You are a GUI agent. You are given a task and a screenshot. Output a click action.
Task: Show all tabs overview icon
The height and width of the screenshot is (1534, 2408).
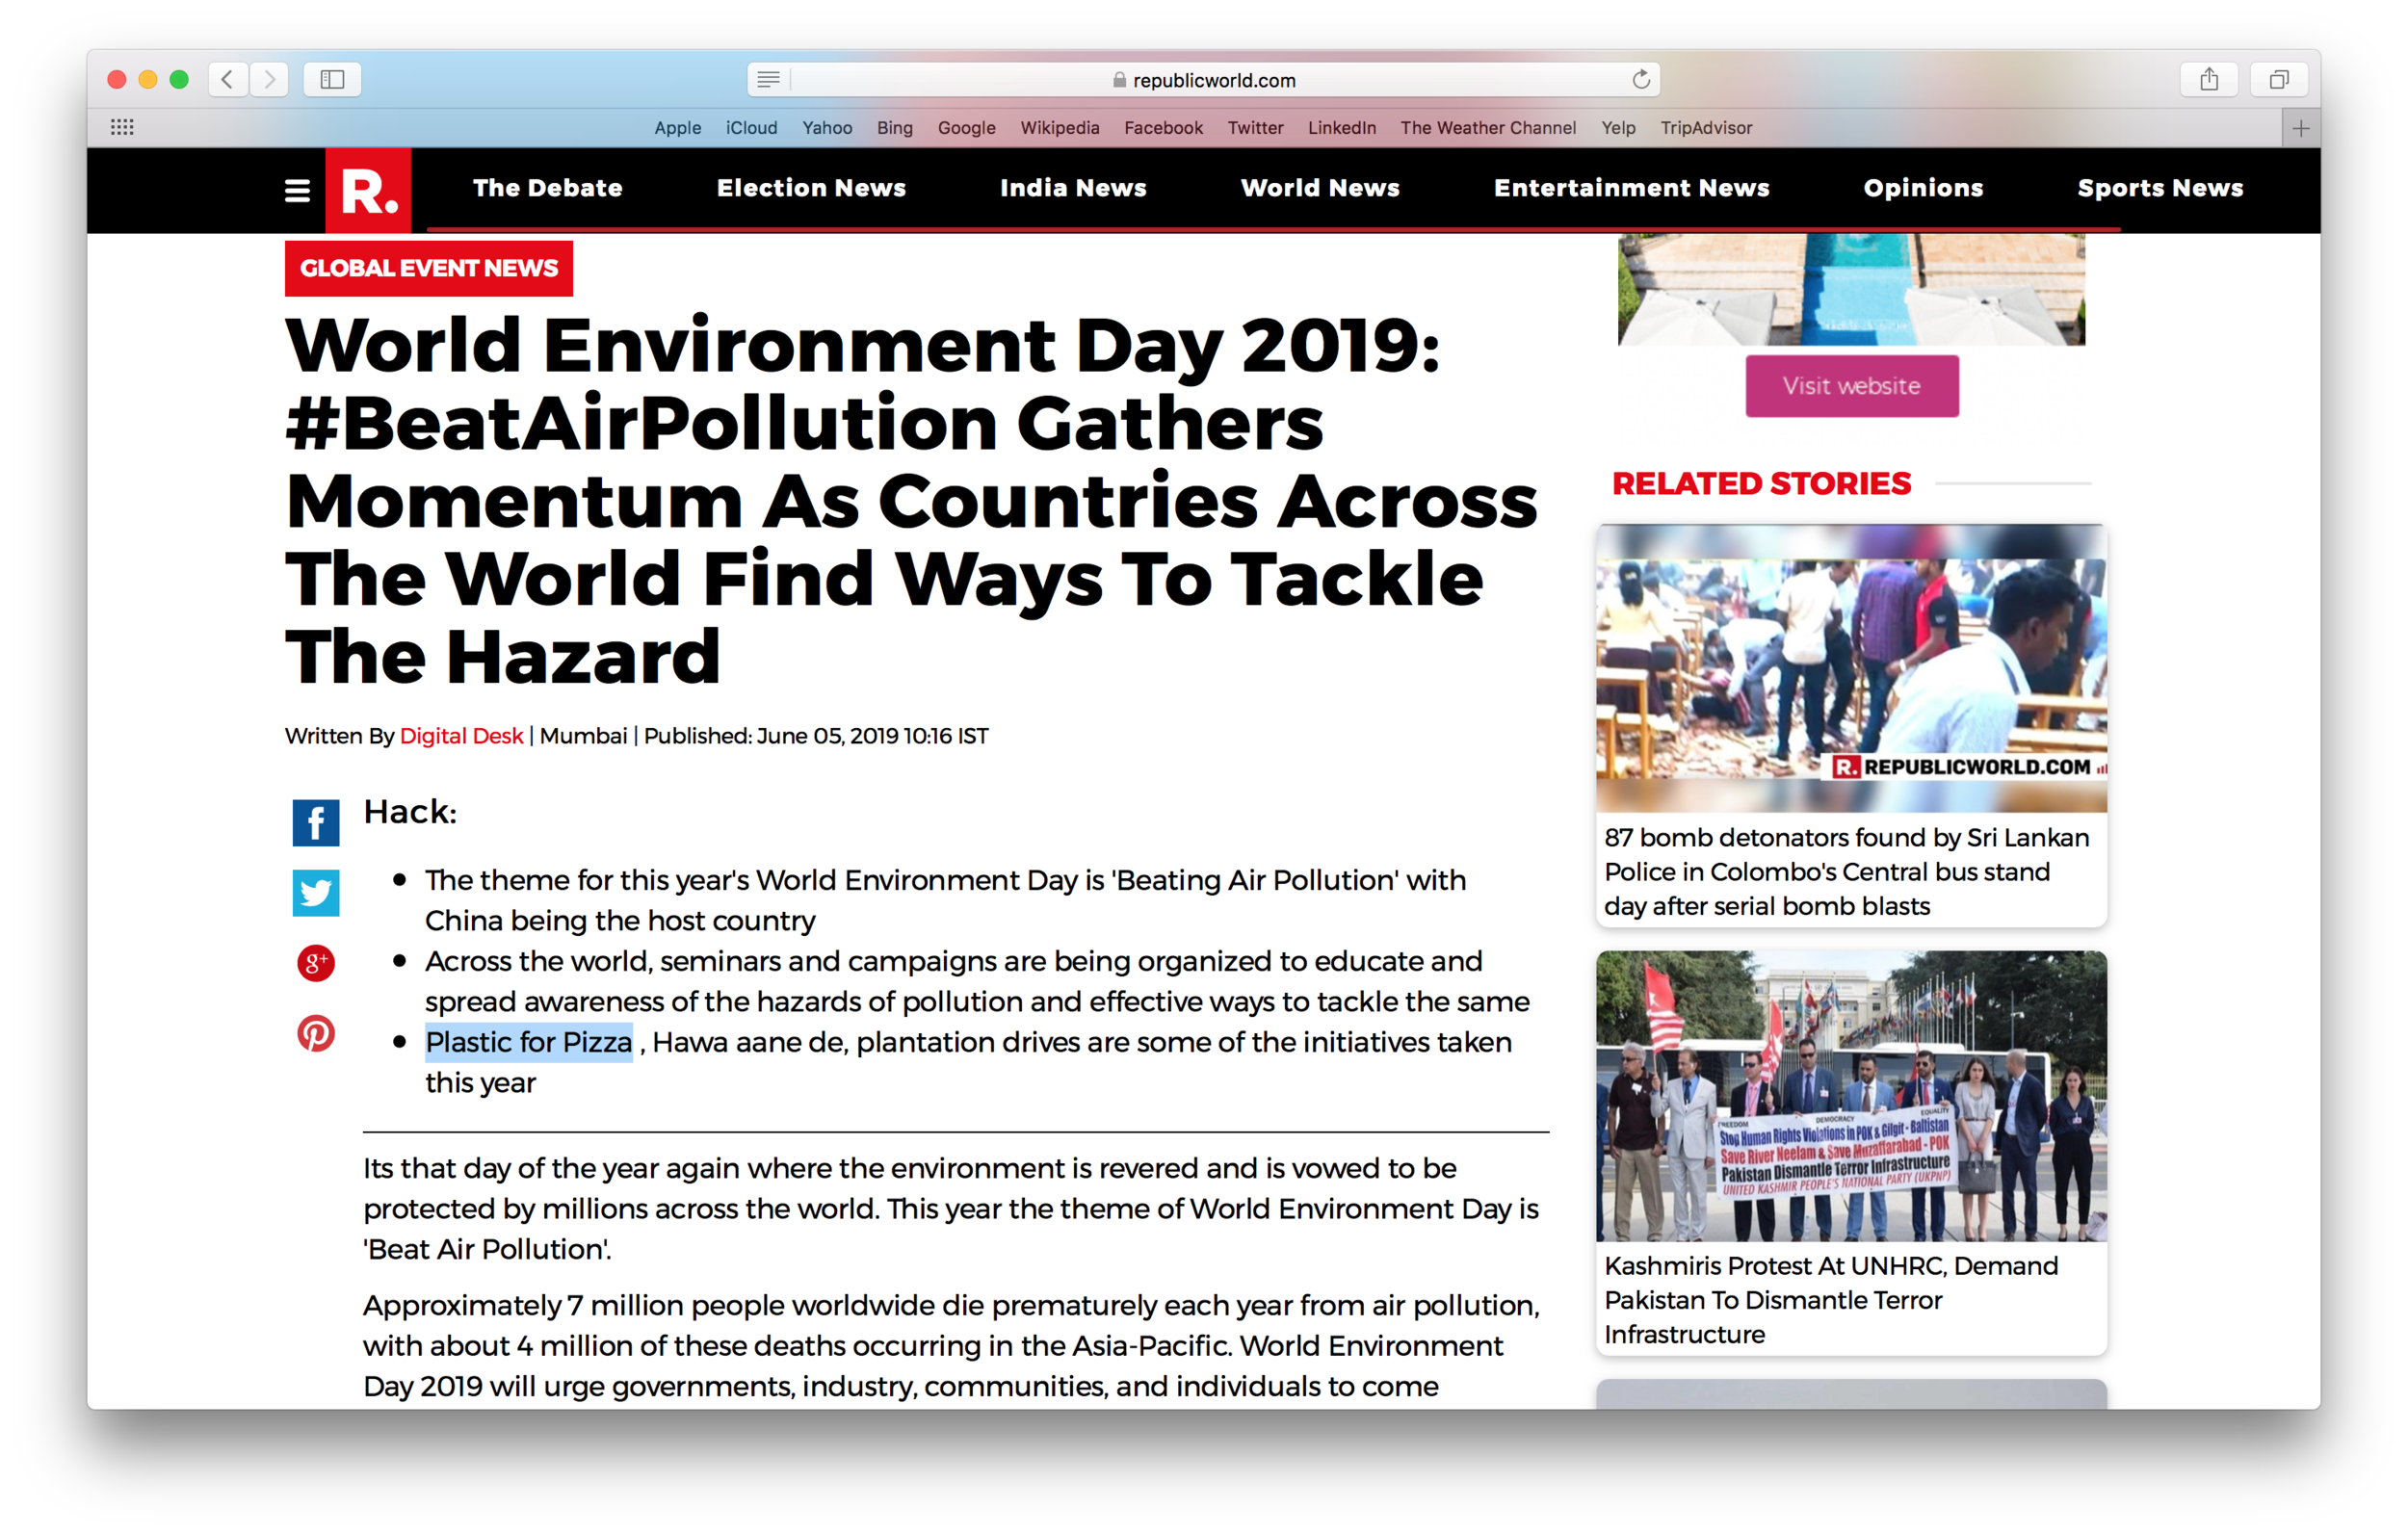pos(2279,79)
